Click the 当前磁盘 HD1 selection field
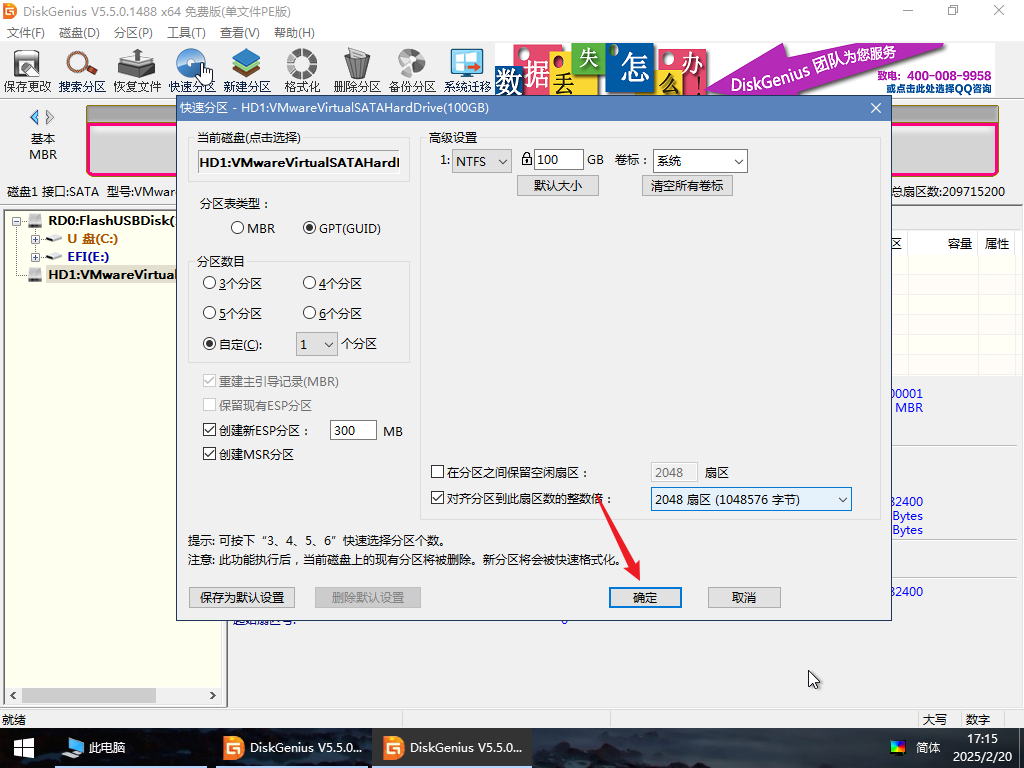Image resolution: width=1024 pixels, height=768 pixels. pyautogui.click(x=299, y=162)
